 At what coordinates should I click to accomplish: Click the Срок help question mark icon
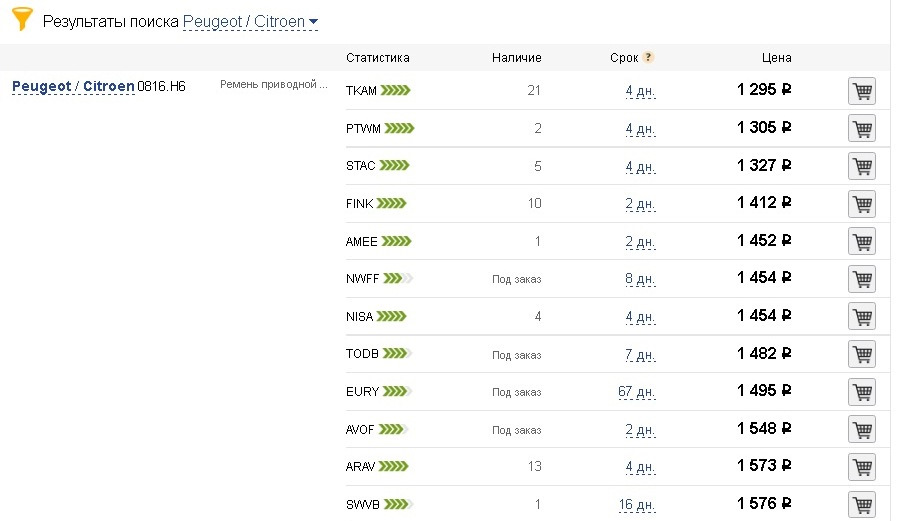click(648, 57)
